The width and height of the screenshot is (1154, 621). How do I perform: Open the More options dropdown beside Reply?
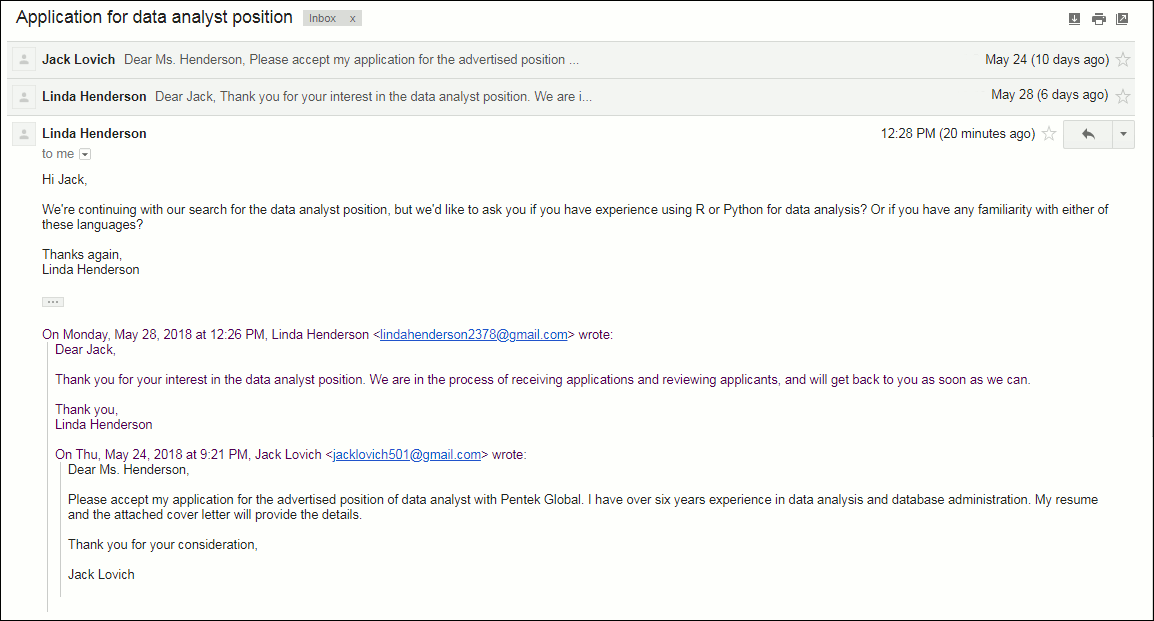click(1123, 134)
